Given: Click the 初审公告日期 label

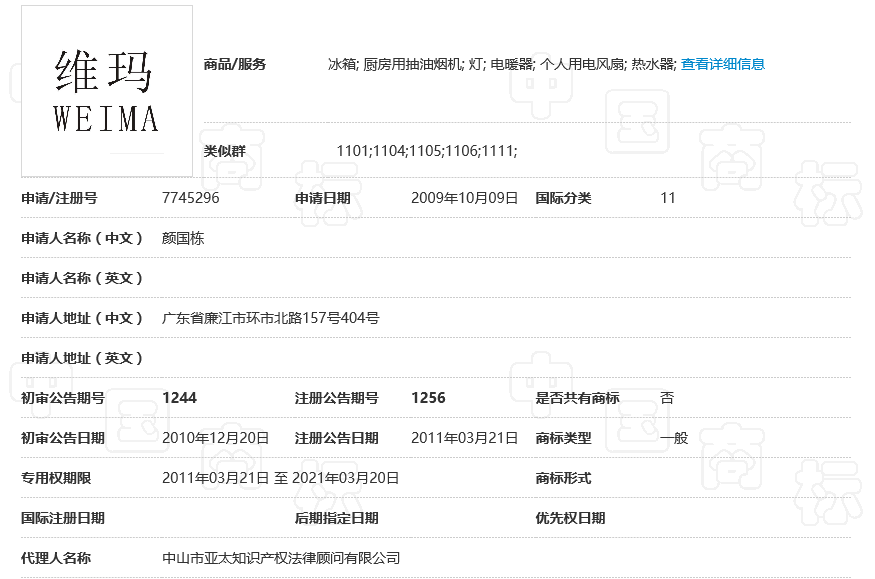Looking at the screenshot, I should (x=63, y=438).
